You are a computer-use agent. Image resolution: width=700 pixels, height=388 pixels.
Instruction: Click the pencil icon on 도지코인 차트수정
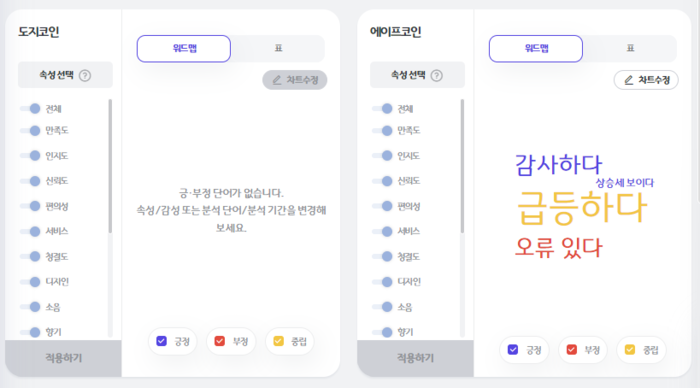277,80
